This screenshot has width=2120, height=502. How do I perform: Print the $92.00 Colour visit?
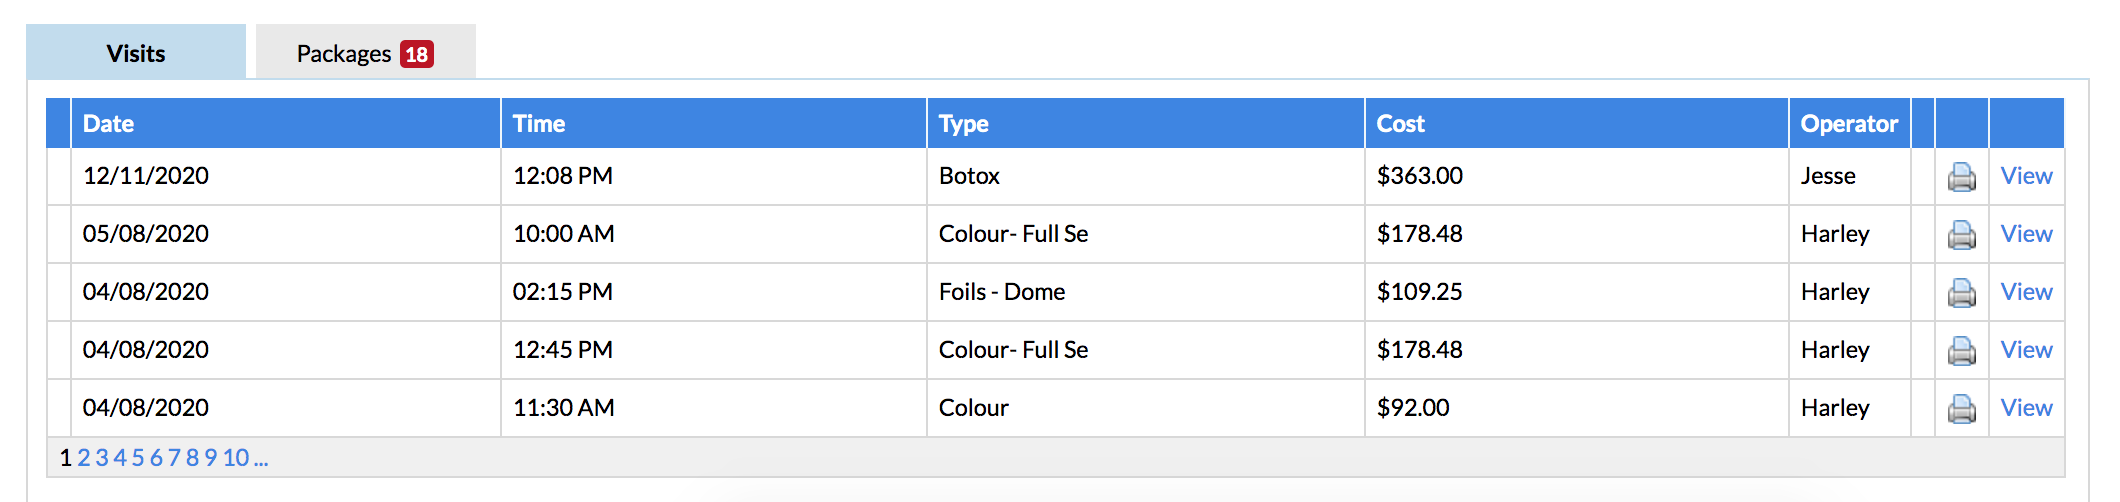coord(1961,409)
